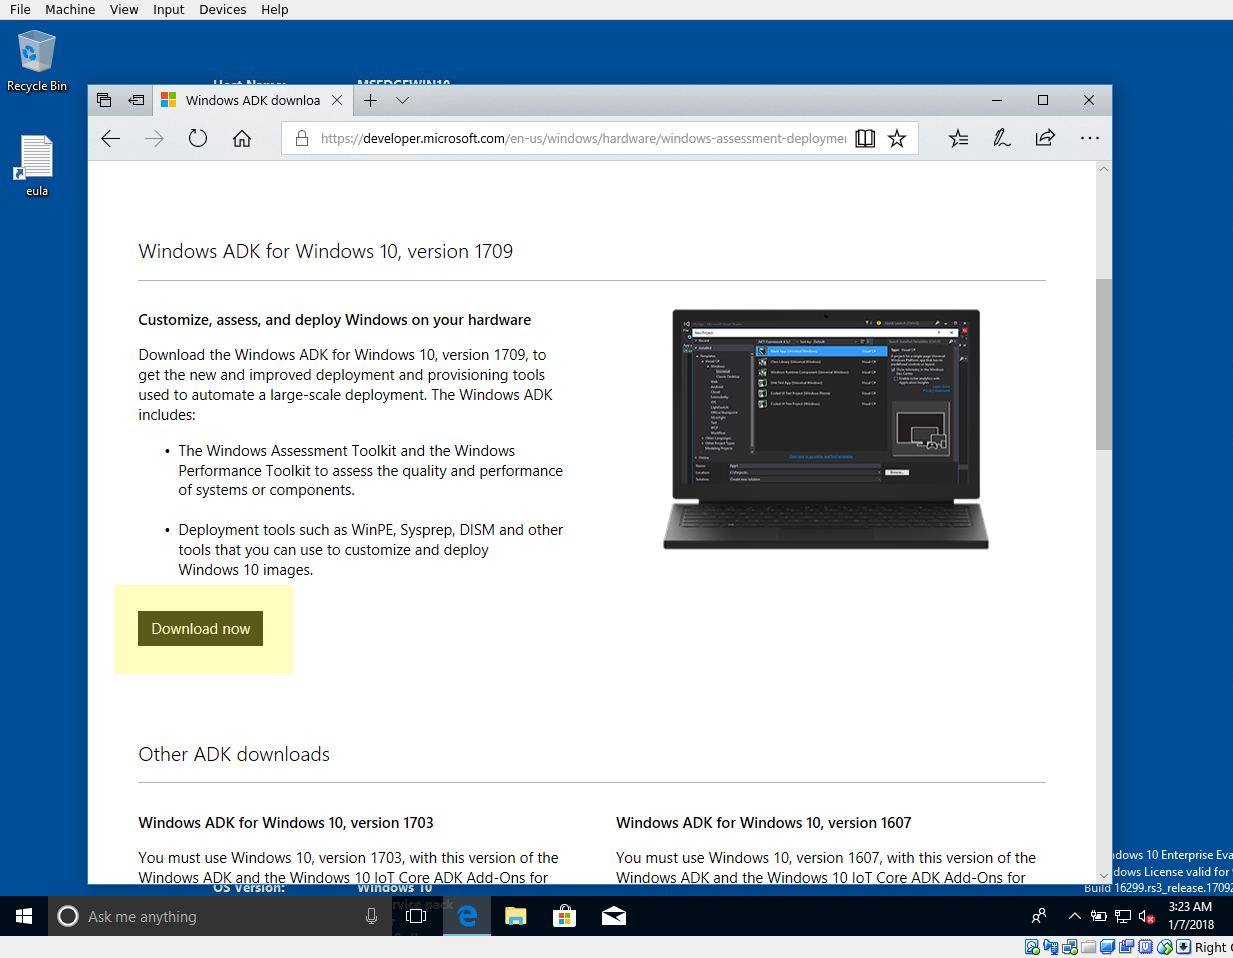
Task: Click VirtualBox mouse integration arrow icon
Action: coord(1184,947)
